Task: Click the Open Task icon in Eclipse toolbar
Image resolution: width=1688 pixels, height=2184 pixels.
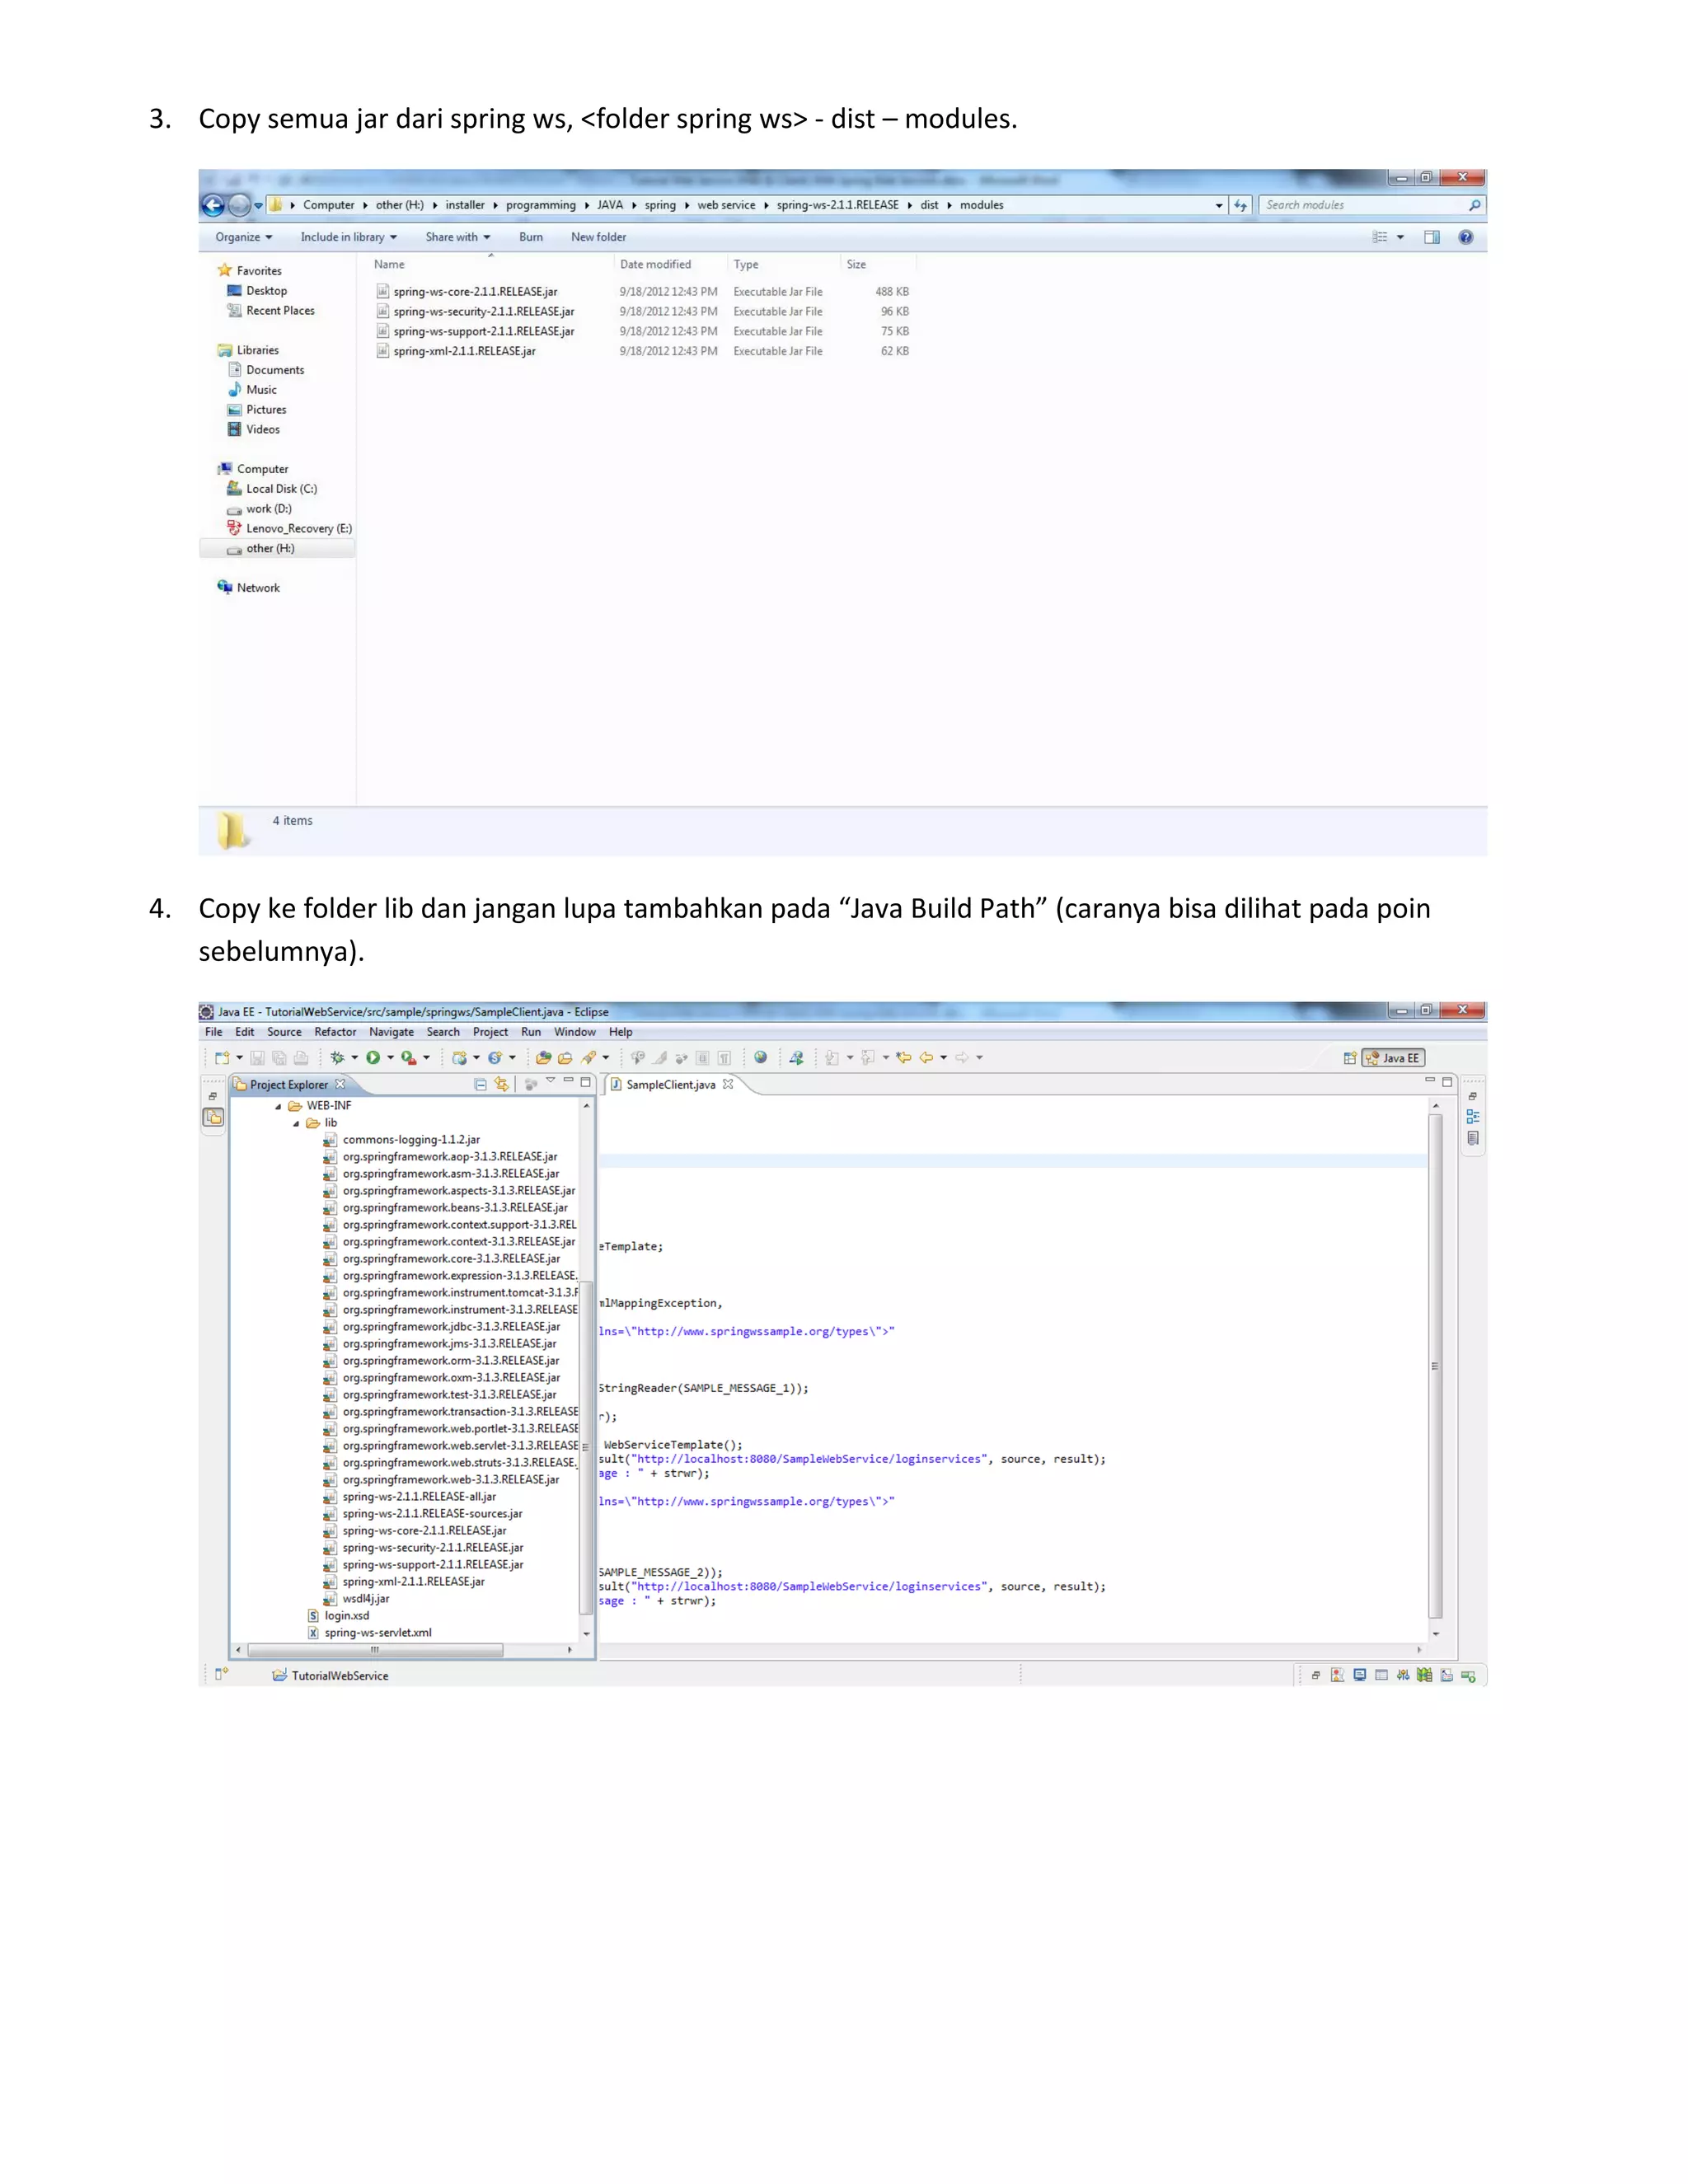Action: click(565, 1058)
